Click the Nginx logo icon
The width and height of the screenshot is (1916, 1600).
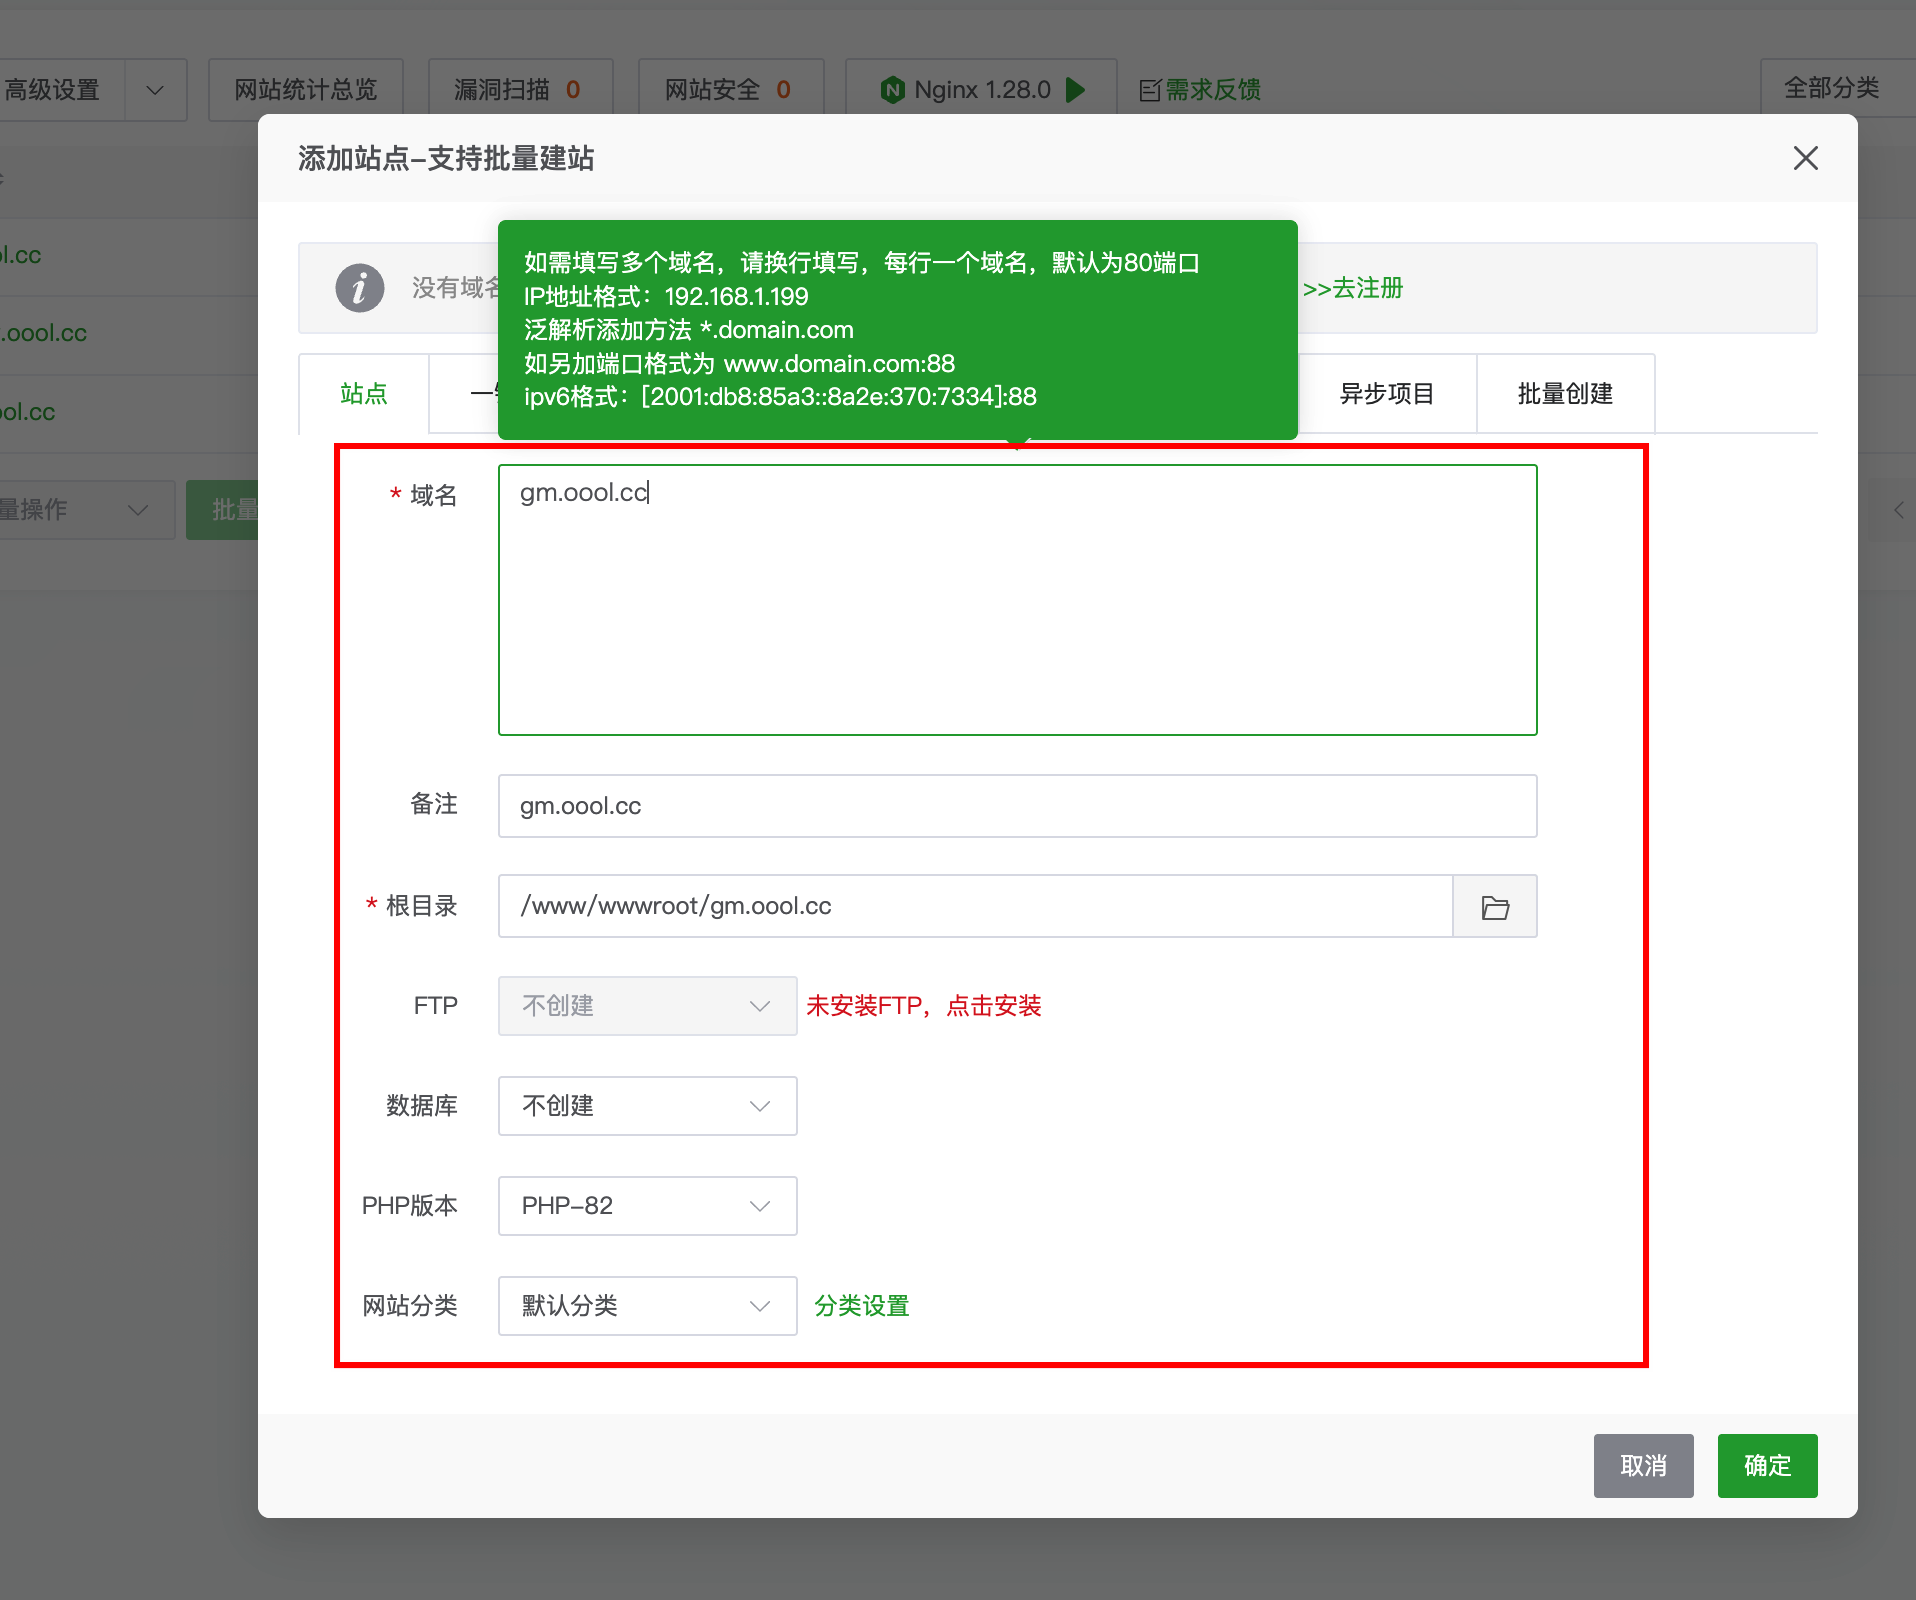893,89
